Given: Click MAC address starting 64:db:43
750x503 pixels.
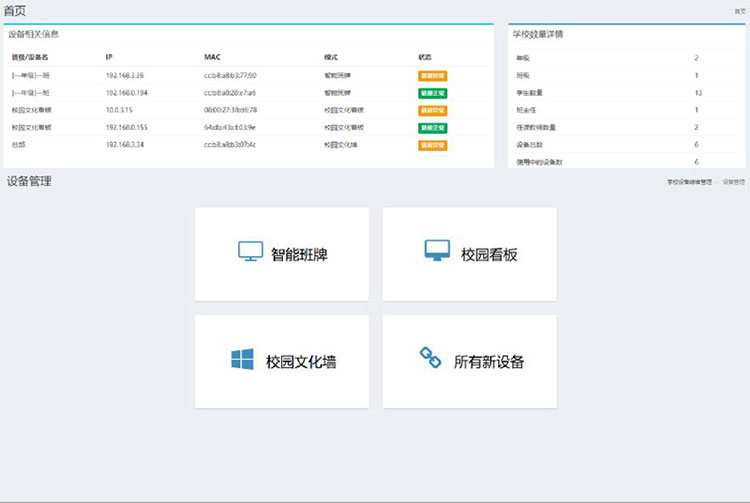Looking at the screenshot, I should click(230, 127).
